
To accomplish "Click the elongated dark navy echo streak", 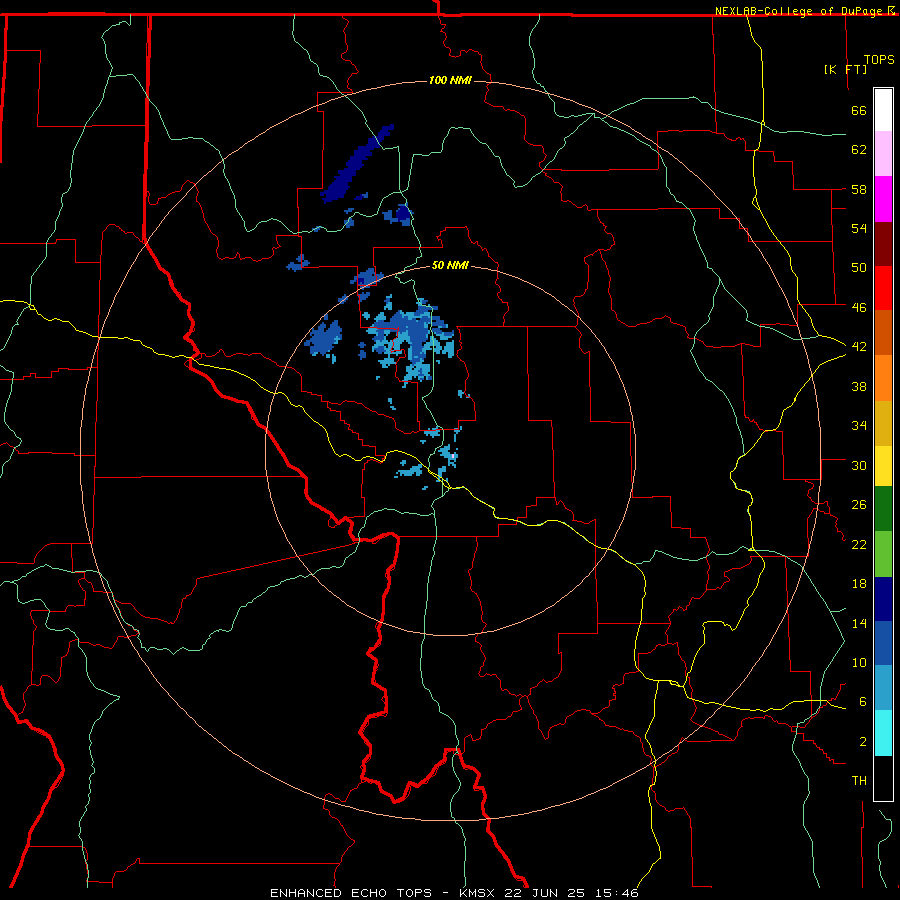I will [356, 164].
